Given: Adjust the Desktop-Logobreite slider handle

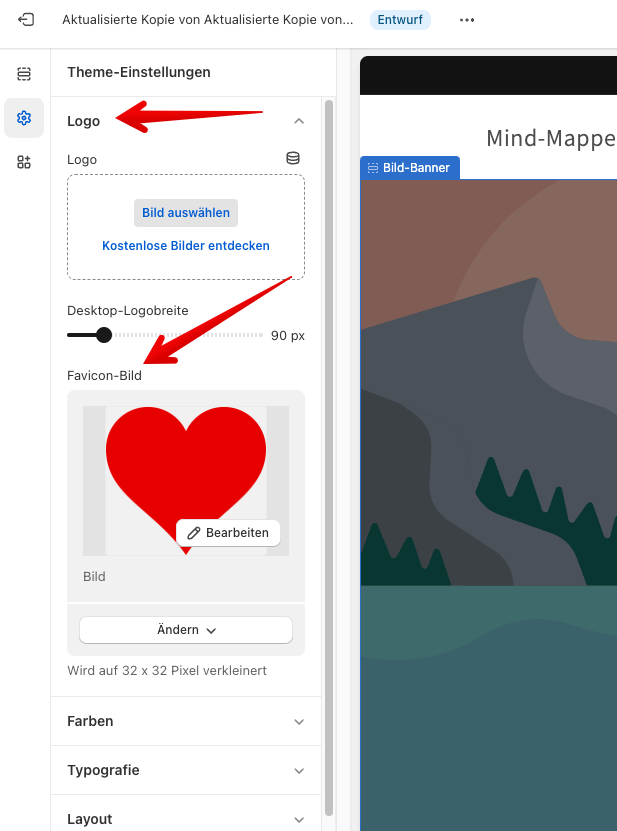Looking at the screenshot, I should click(104, 335).
